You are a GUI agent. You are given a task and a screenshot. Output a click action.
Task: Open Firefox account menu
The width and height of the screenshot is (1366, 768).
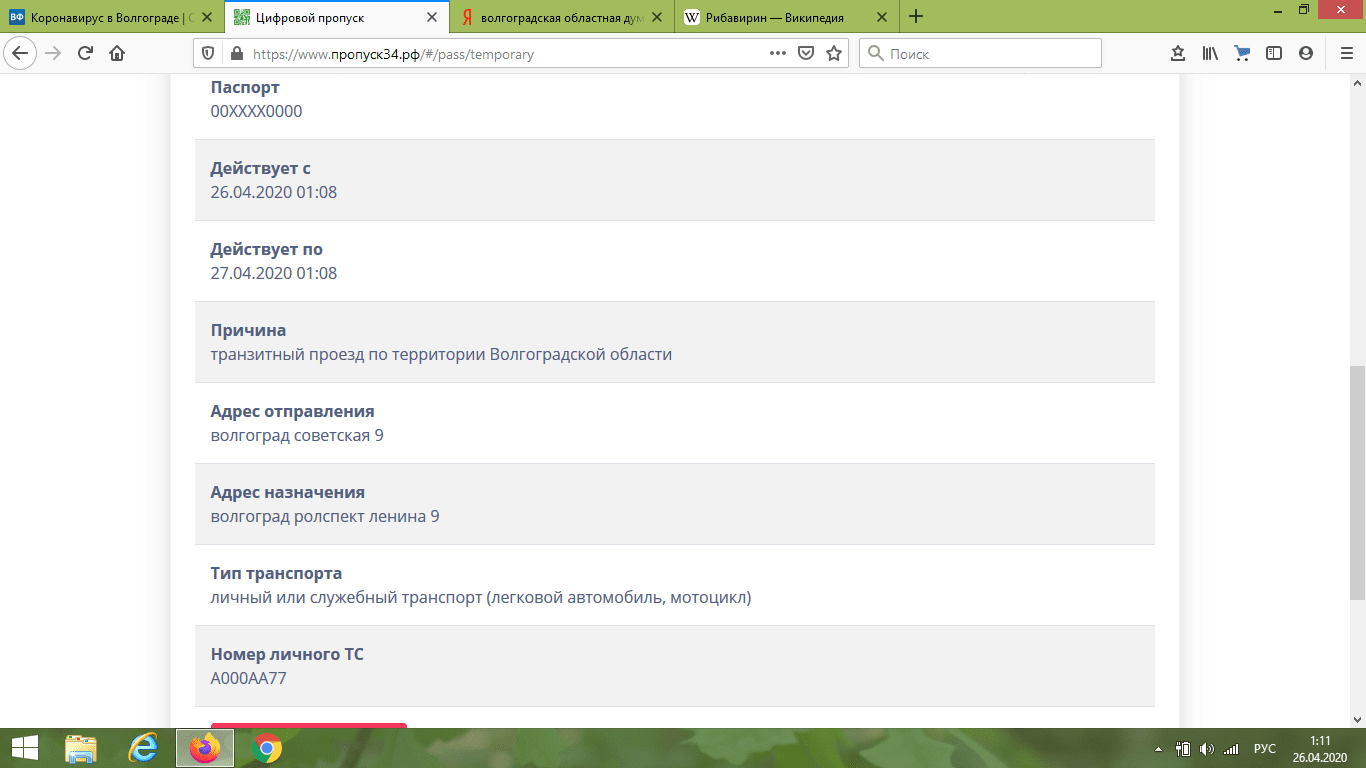(x=1306, y=54)
